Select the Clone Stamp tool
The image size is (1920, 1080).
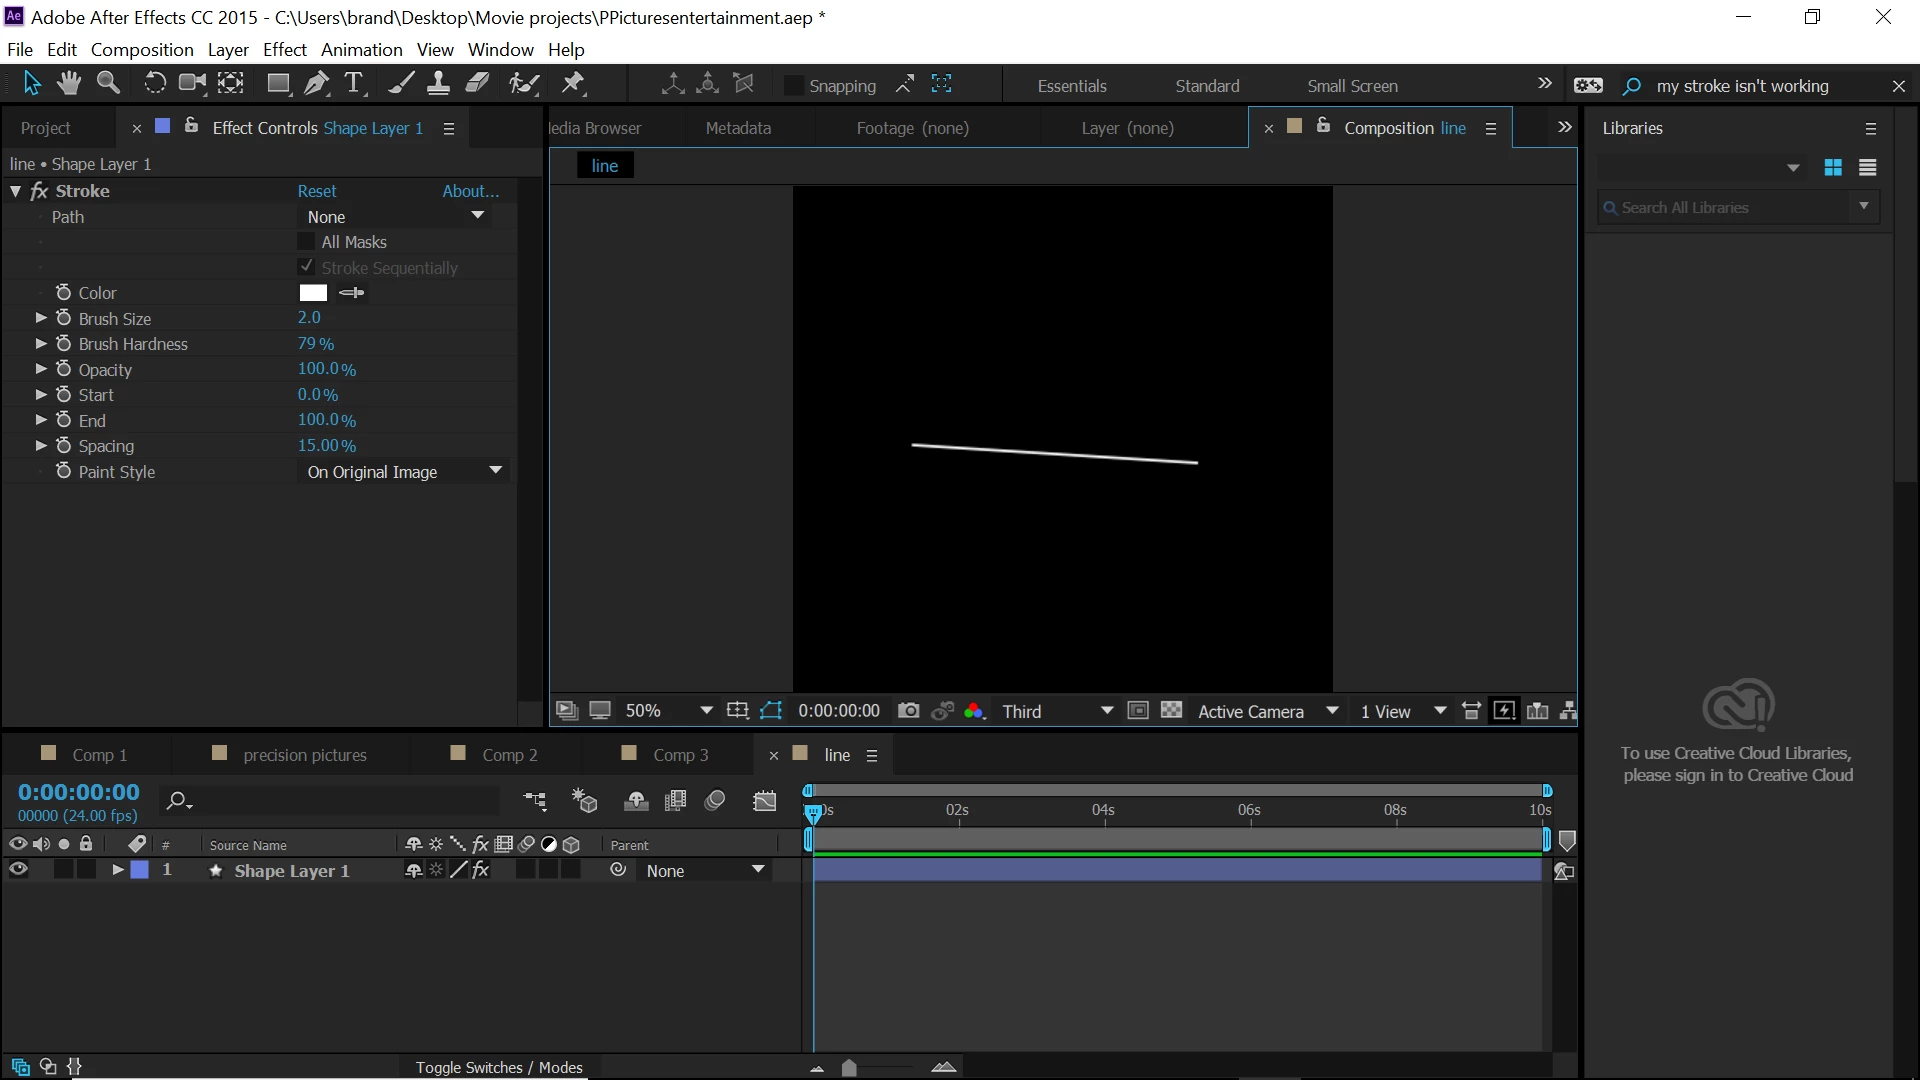point(438,84)
